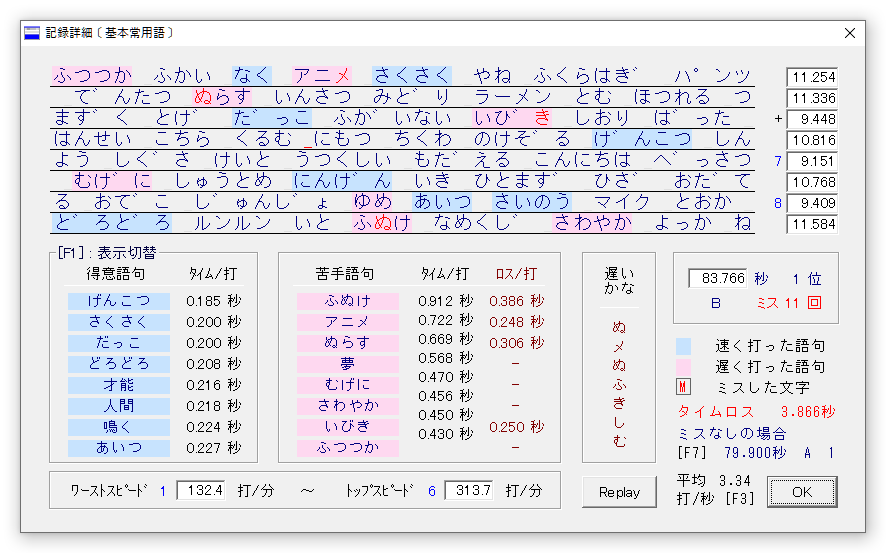Select あいつ in the 得意語句 list
Screen dimensions: 886x553
(119, 448)
